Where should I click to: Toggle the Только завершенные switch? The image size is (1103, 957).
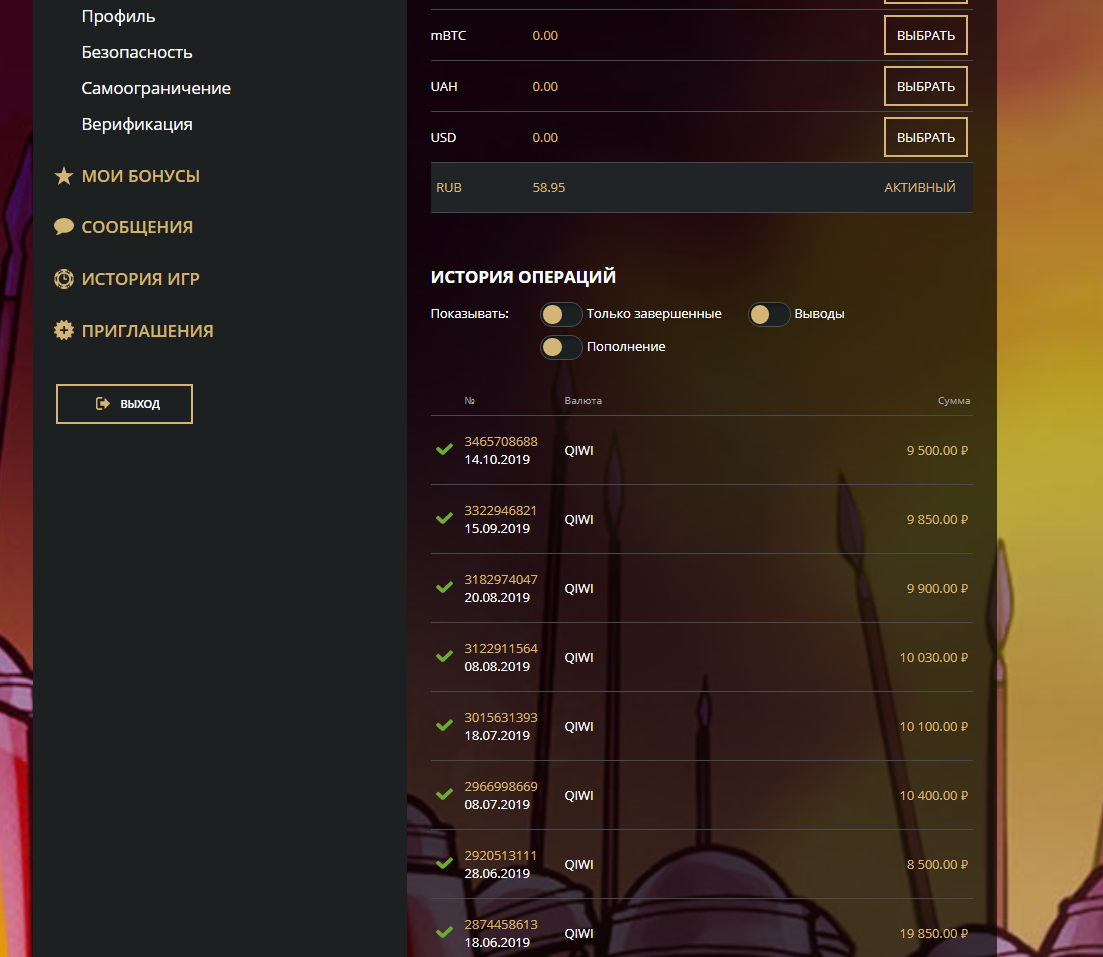pos(561,314)
